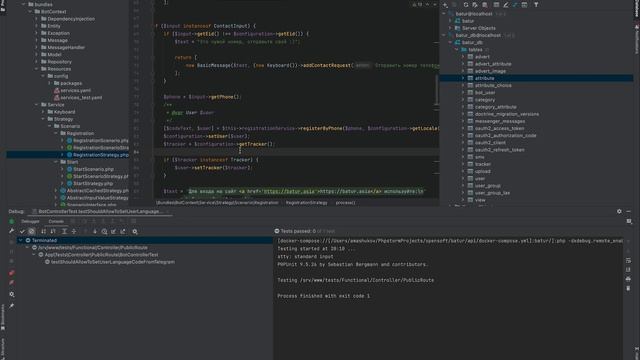This screenshot has height=360, width=640.
Task: Expand the advert table node
Action: tap(463, 57)
